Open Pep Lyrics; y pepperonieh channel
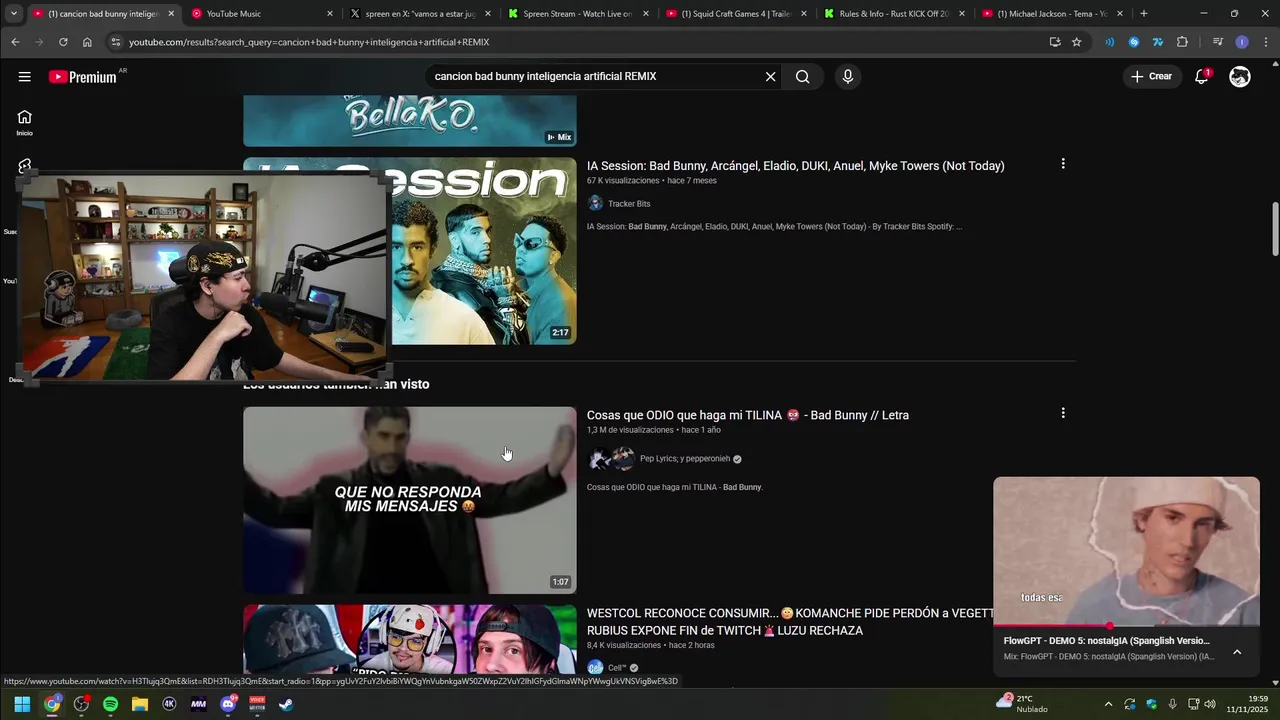Viewport: 1280px width, 720px height. 685,459
